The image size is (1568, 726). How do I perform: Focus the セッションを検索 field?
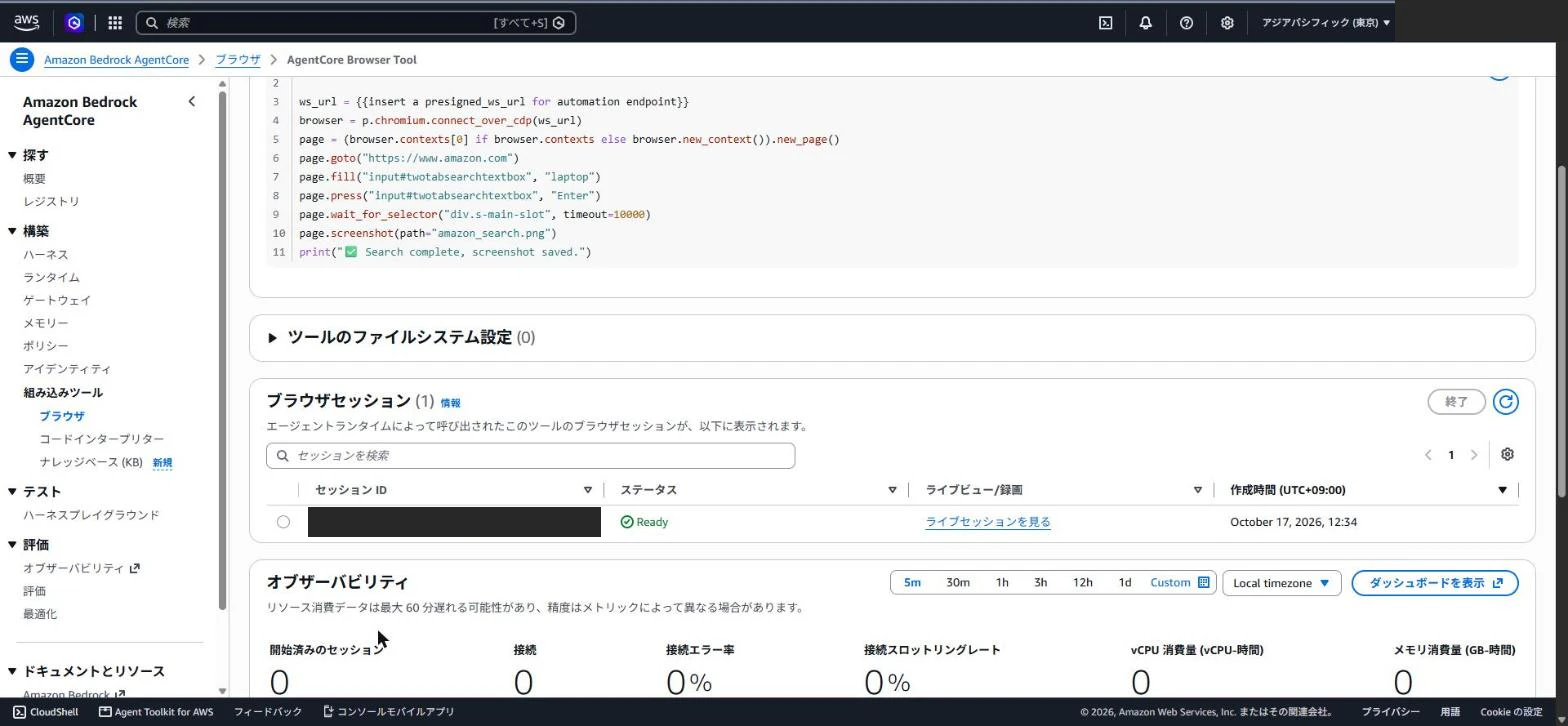530,456
